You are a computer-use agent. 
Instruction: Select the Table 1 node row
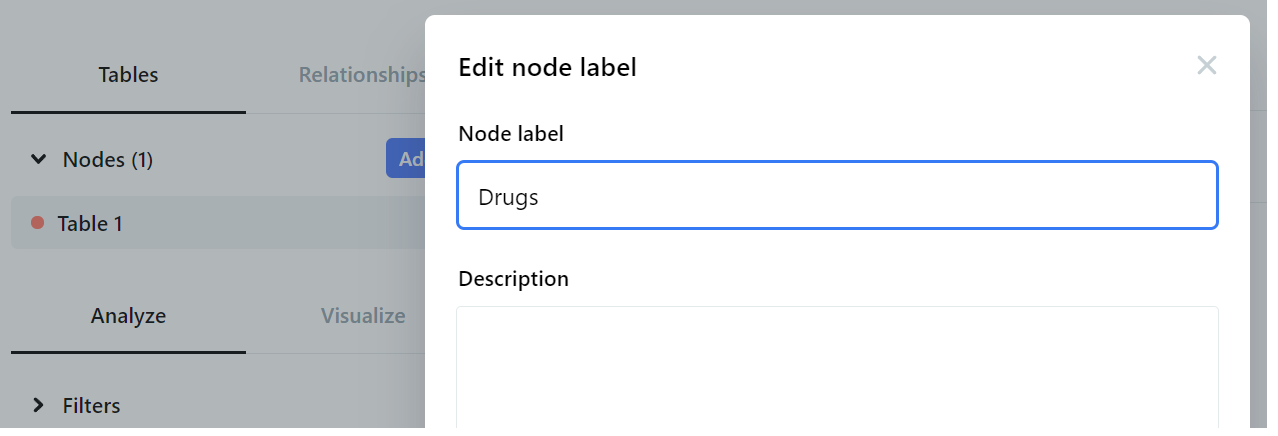coord(220,223)
